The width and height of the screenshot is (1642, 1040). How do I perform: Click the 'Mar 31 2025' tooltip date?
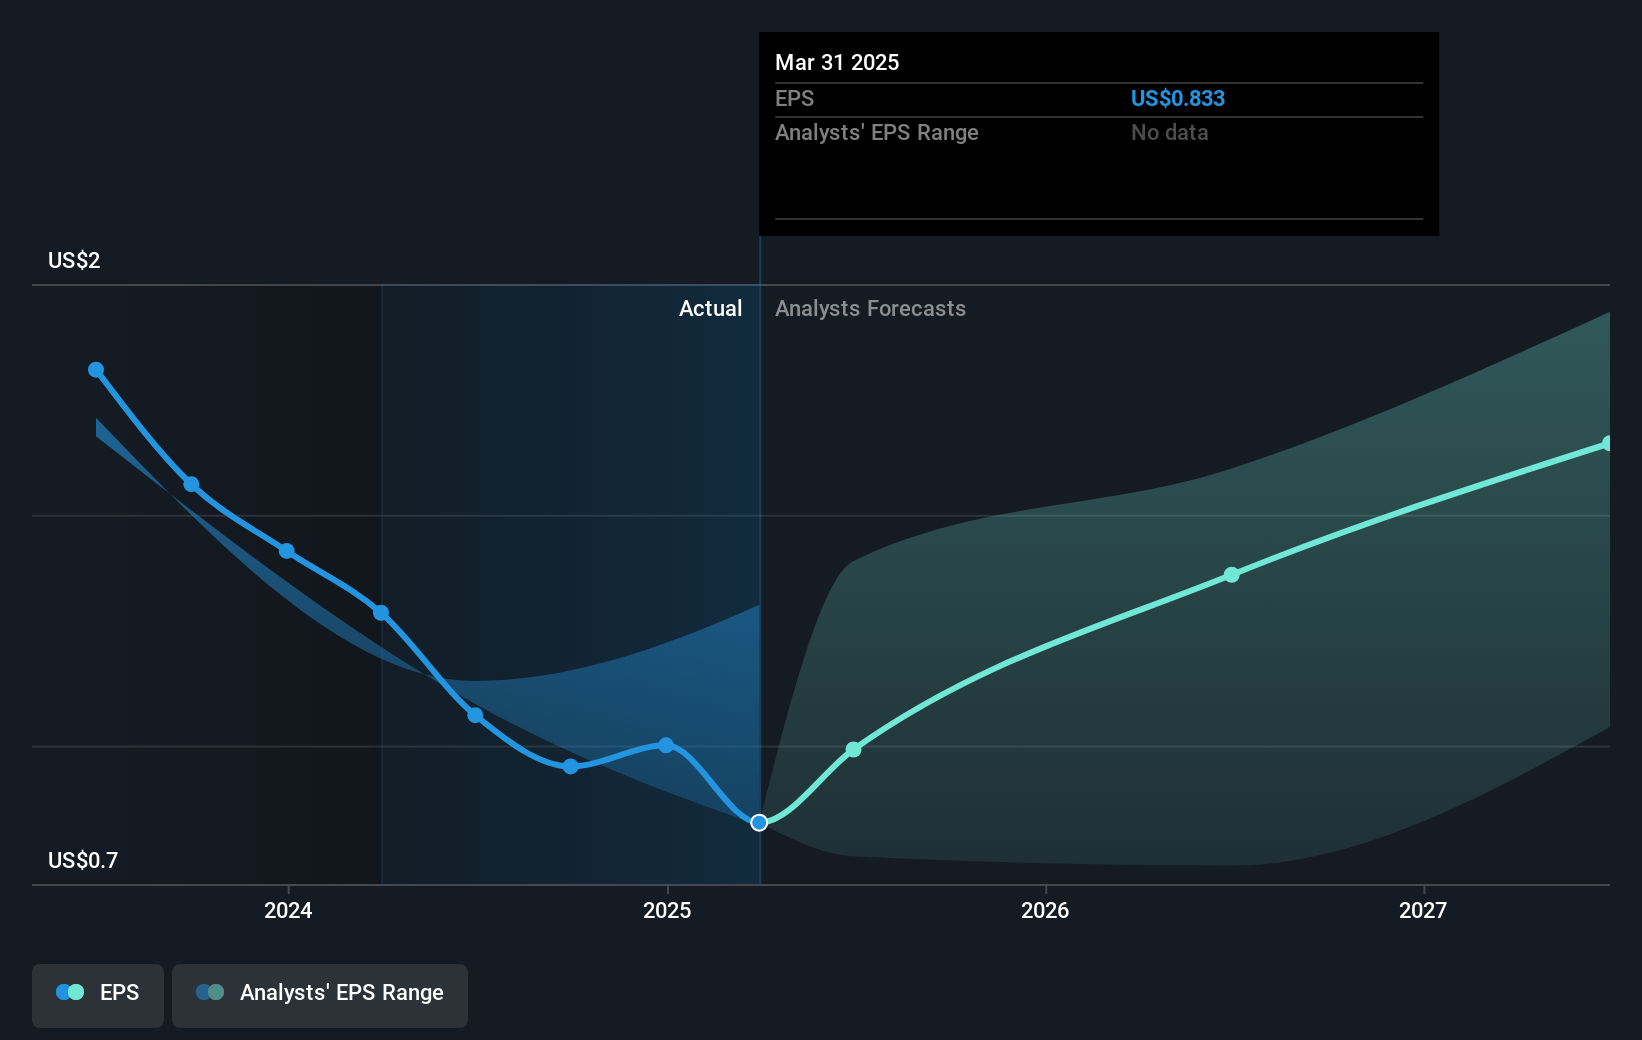(837, 62)
